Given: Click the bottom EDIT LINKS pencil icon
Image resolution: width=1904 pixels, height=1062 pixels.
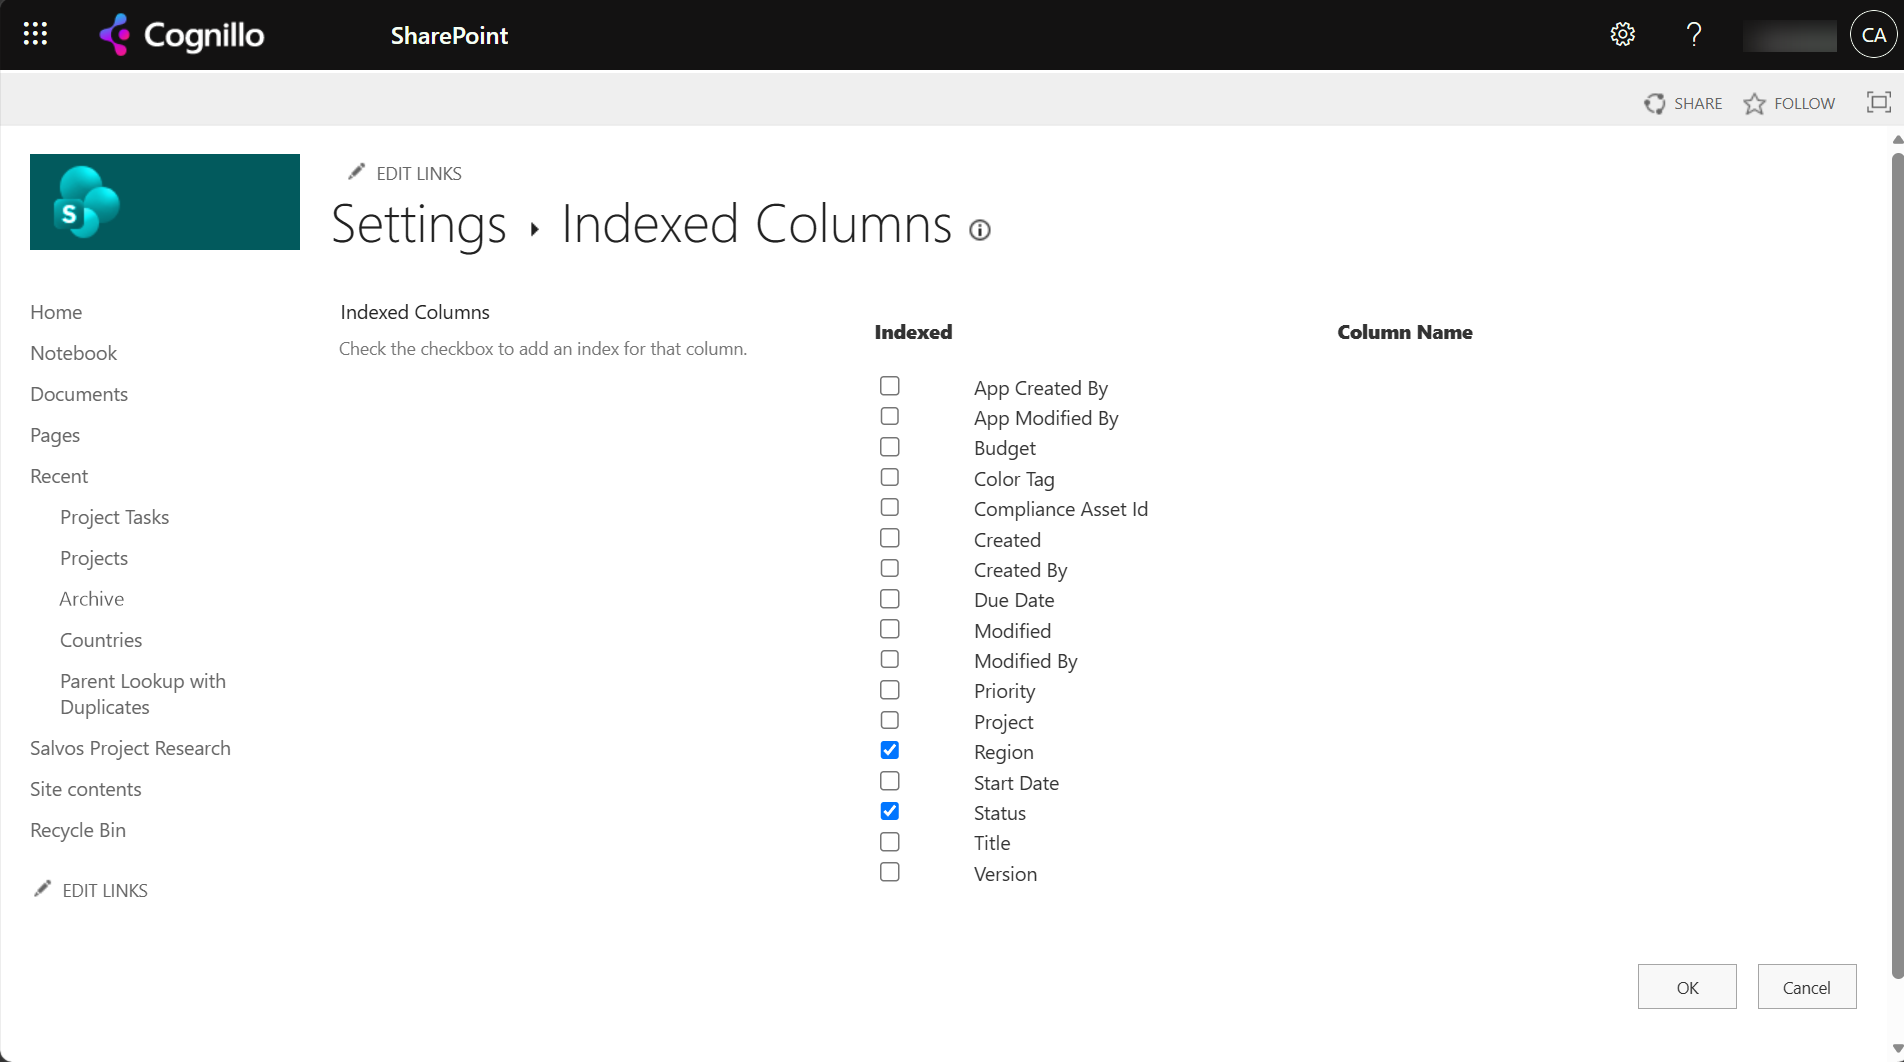Looking at the screenshot, I should pyautogui.click(x=42, y=889).
